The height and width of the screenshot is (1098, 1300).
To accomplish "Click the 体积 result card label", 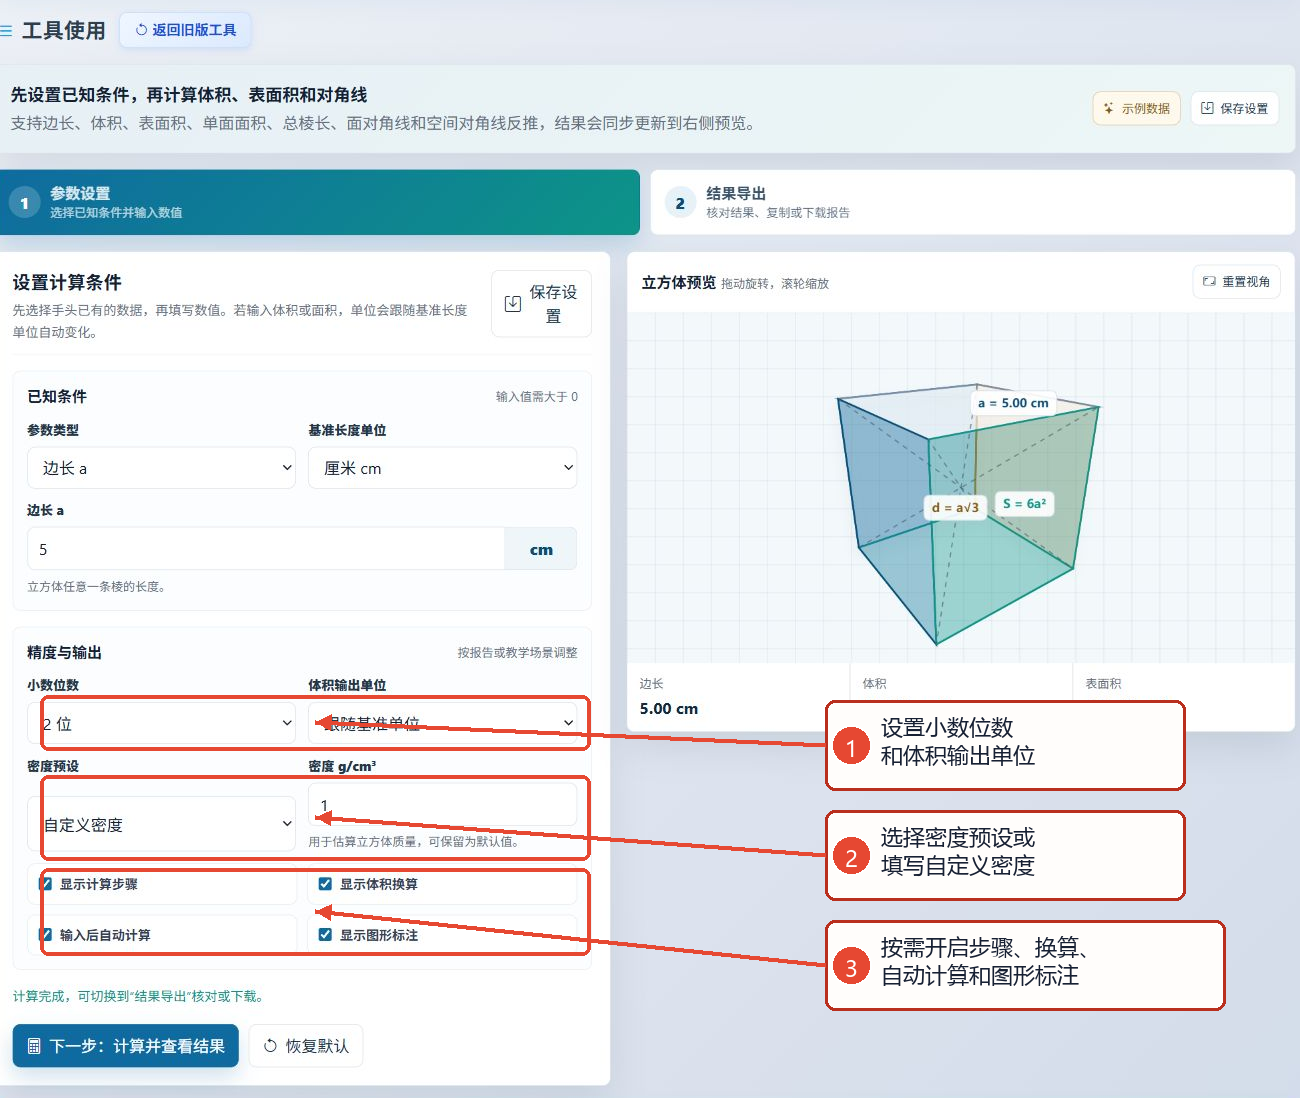I will coord(875,684).
